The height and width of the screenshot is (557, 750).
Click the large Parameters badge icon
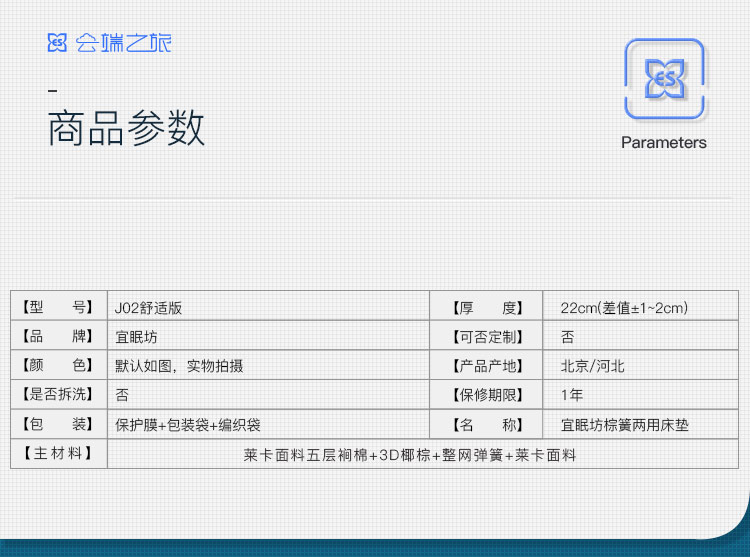(664, 79)
